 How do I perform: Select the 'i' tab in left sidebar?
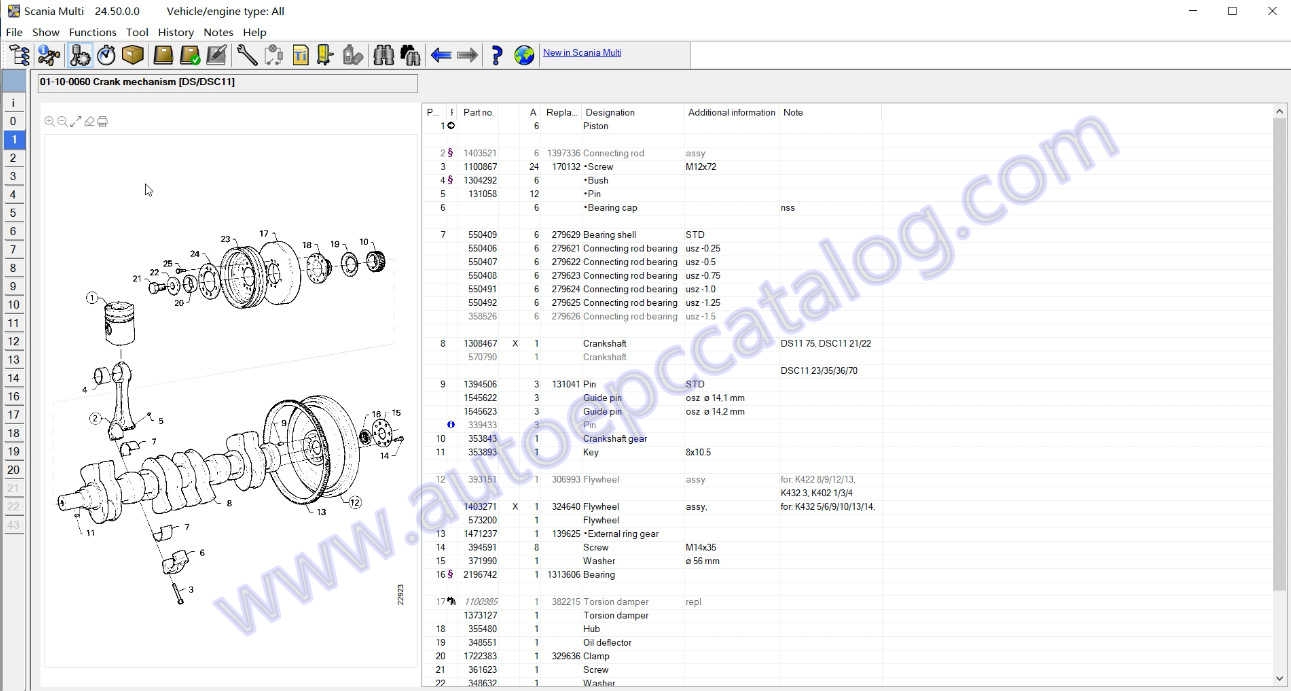click(13, 103)
